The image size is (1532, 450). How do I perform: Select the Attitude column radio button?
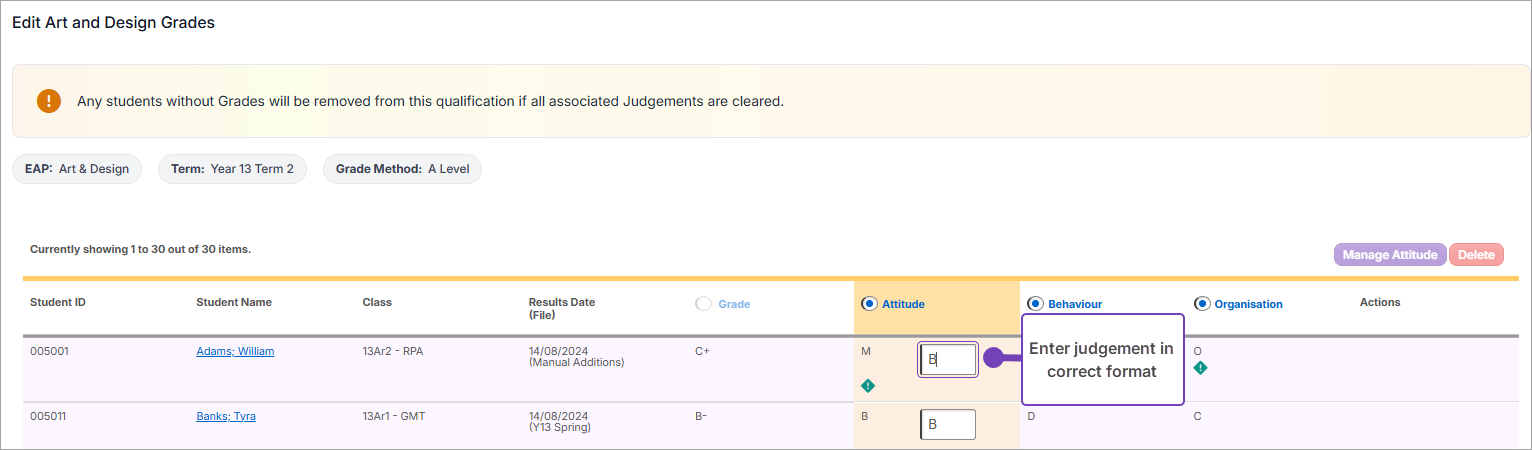click(x=869, y=303)
